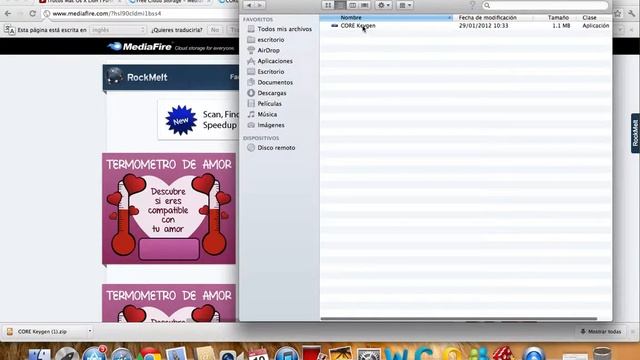Open Calendar icon in the Dock
The width and height of the screenshot is (640, 360).
point(258,354)
